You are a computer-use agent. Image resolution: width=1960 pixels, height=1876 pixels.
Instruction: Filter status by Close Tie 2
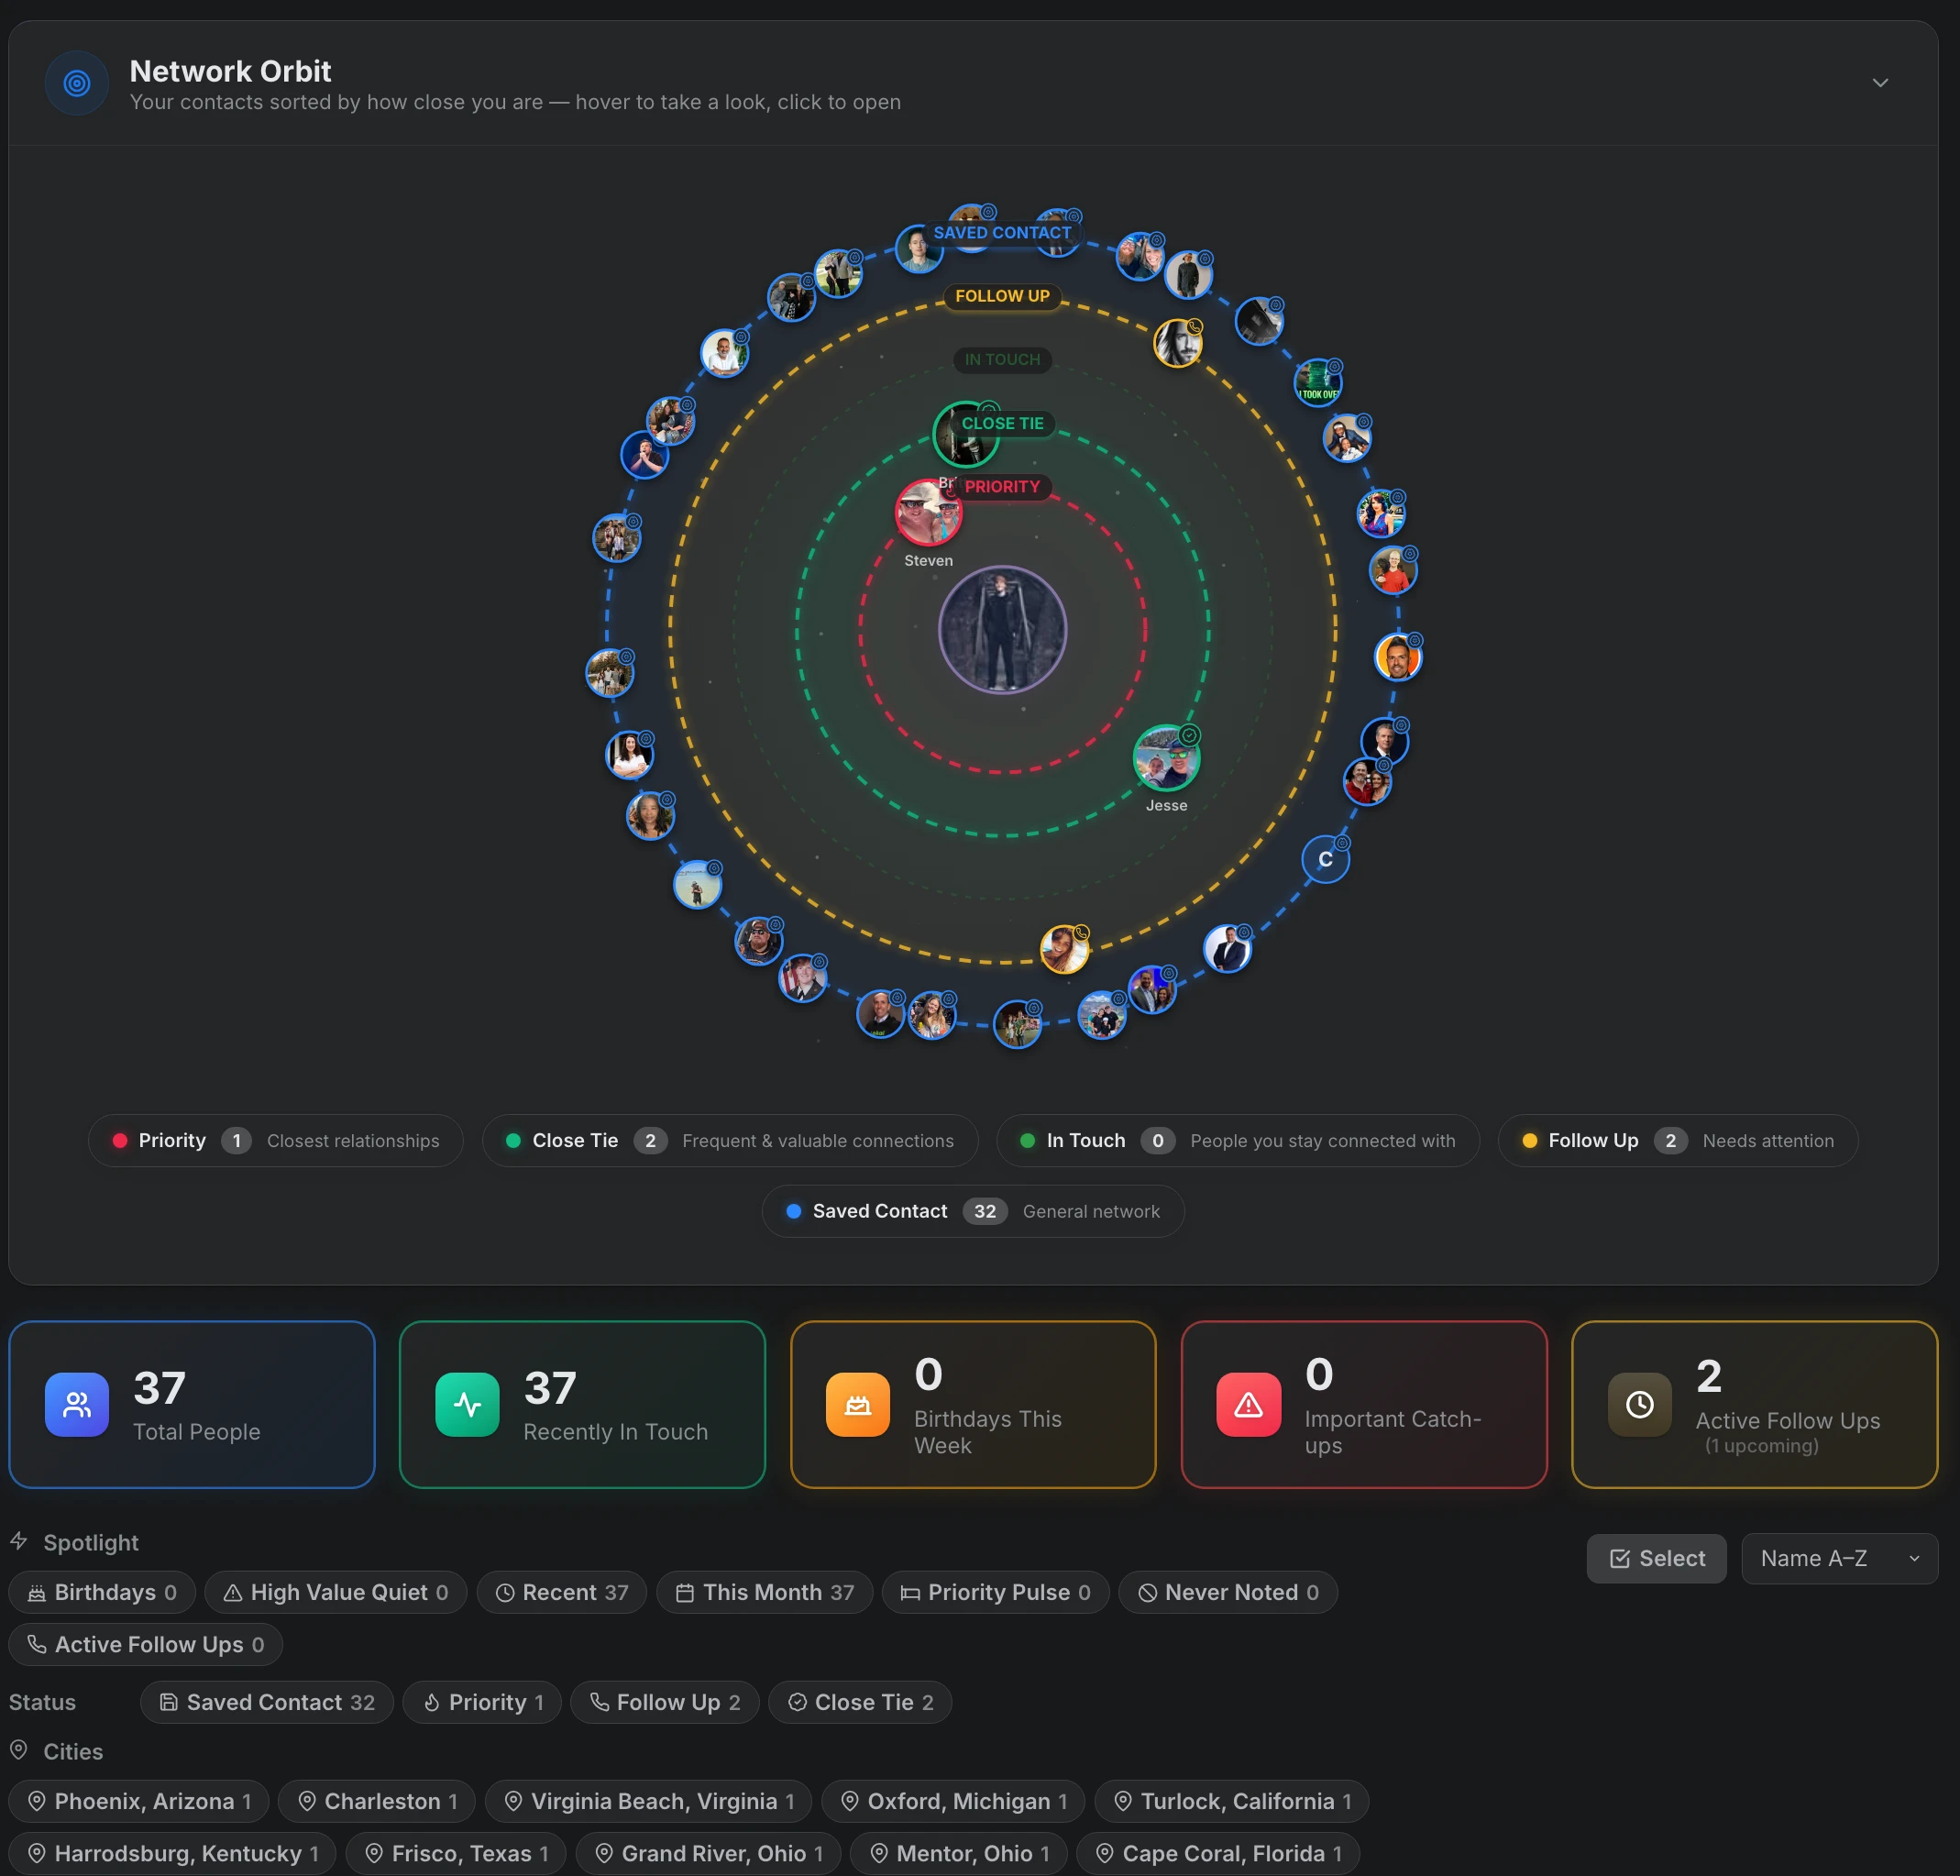pos(860,1703)
